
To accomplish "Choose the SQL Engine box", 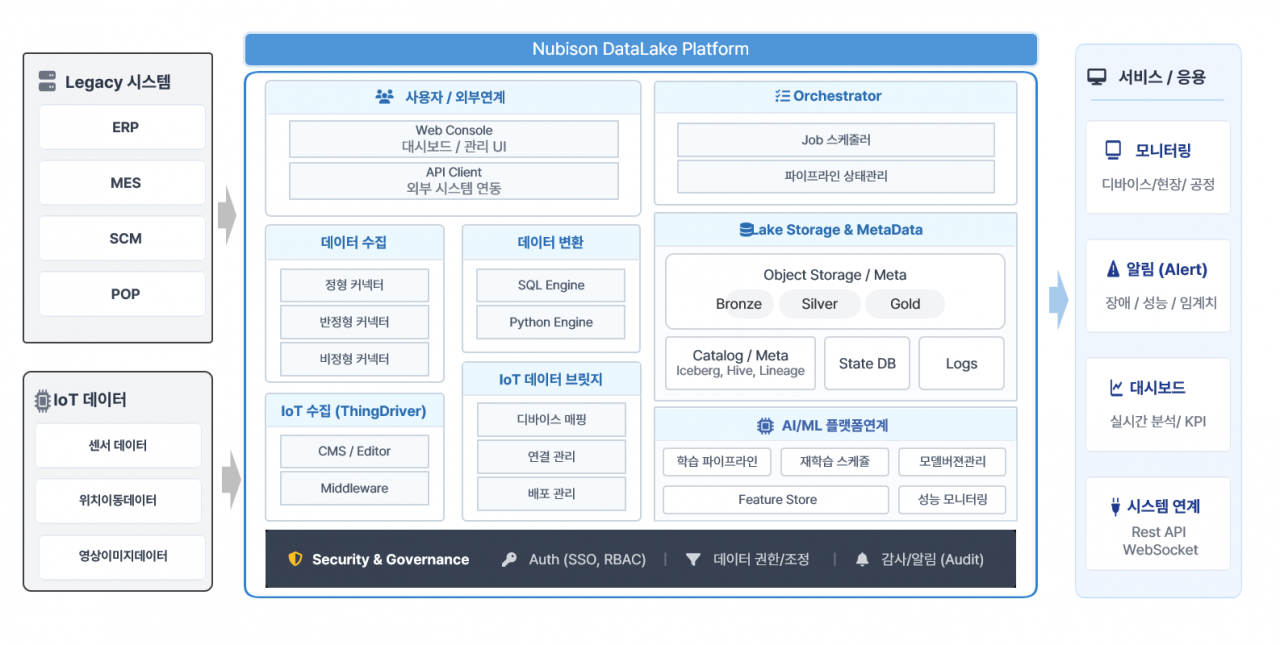I will [x=550, y=285].
